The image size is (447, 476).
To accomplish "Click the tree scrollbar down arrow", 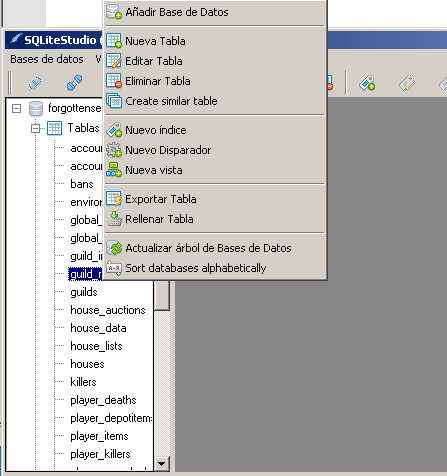I will click(x=162, y=463).
